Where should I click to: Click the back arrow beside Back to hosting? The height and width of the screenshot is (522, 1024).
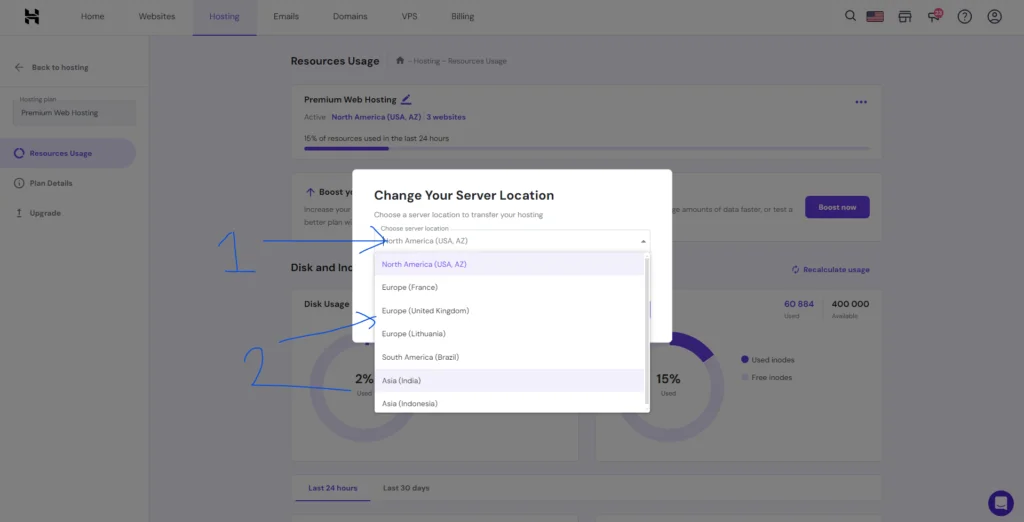tap(19, 67)
